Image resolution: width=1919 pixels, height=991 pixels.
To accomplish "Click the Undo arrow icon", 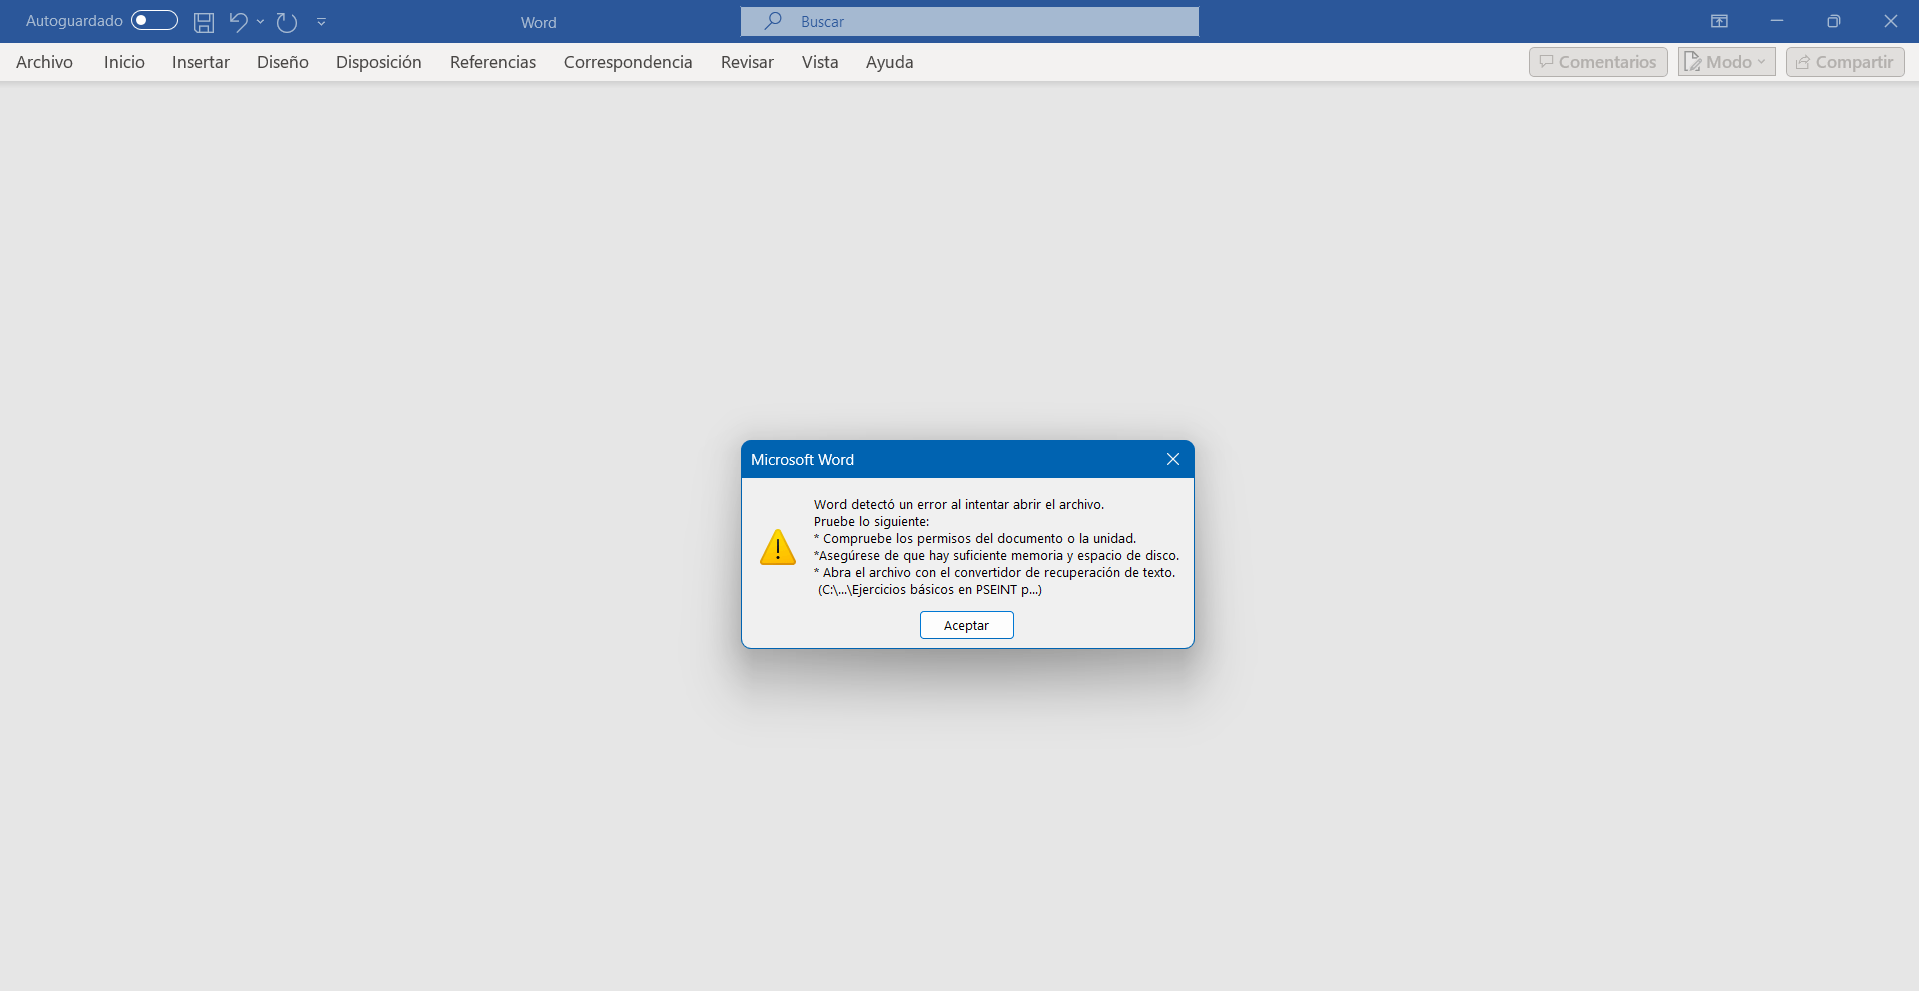I will (238, 21).
